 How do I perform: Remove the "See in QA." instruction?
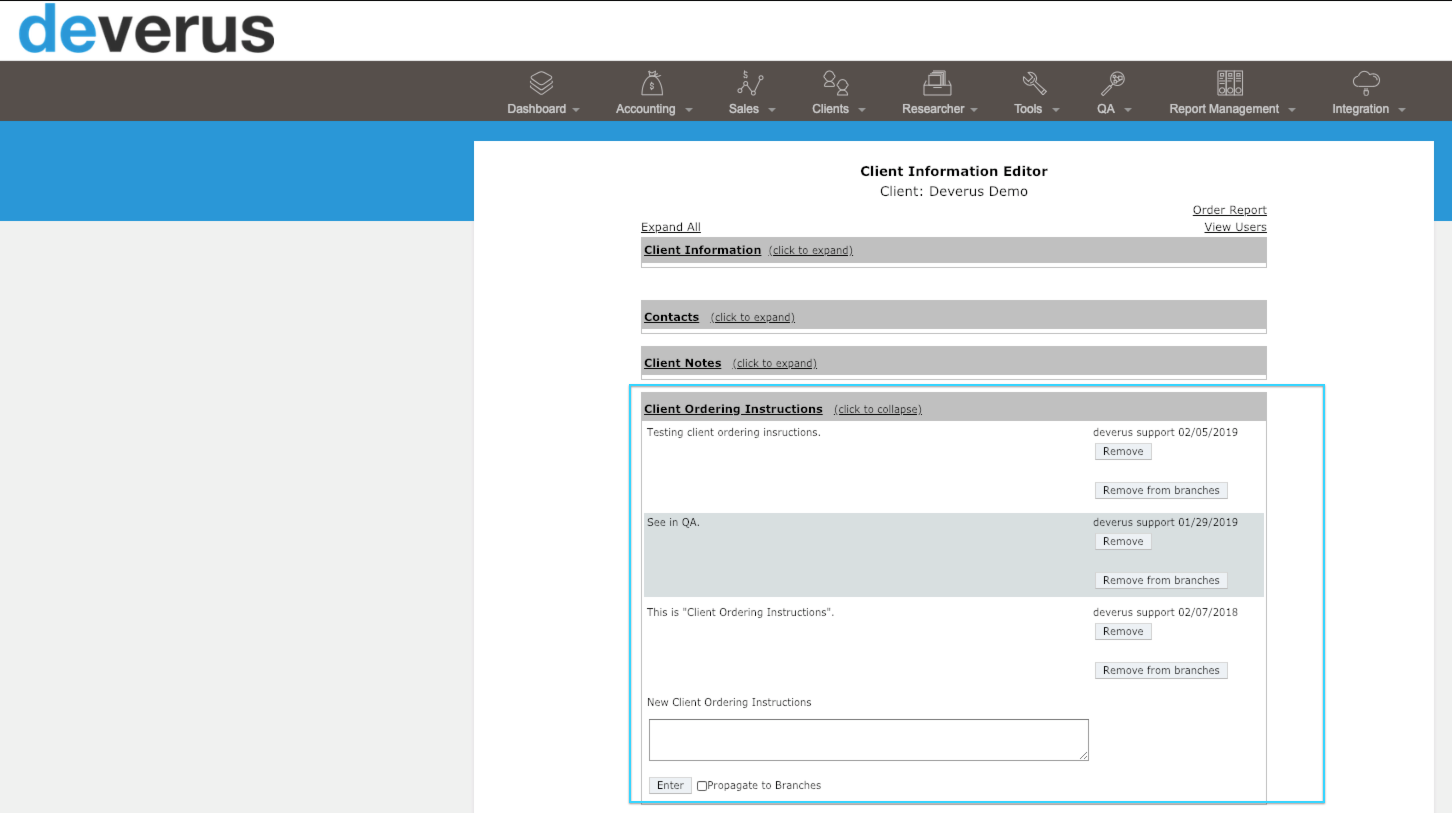click(x=1123, y=541)
